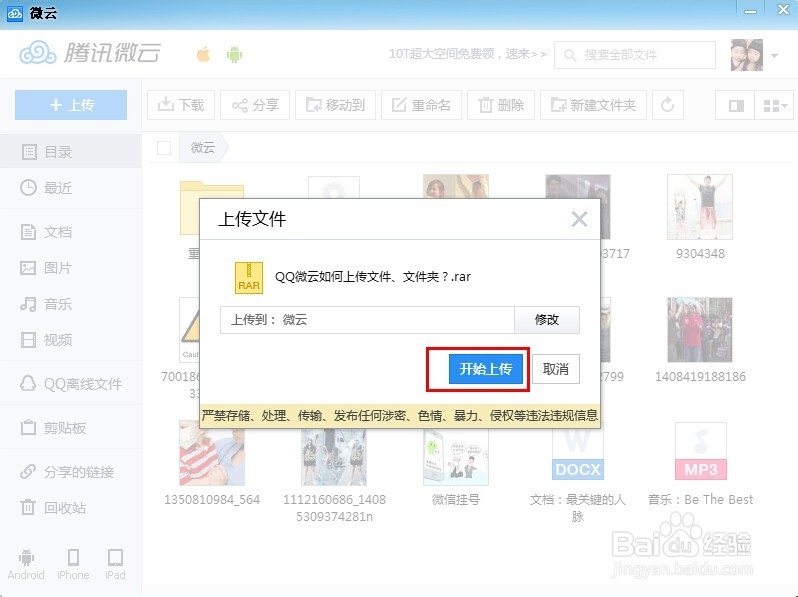Click the 10T超大空间免费领 promo link
This screenshot has width=798, height=597.
coord(468,54)
